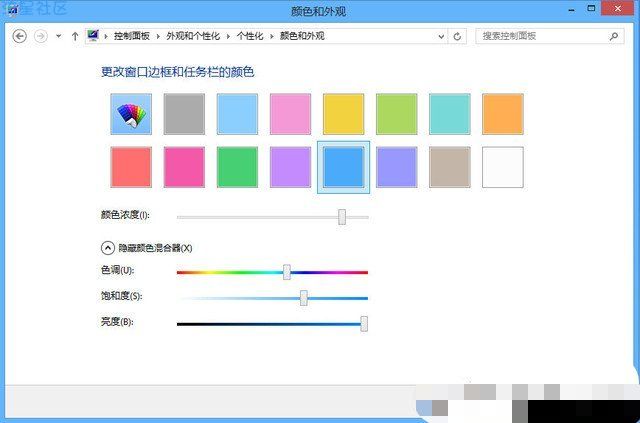Choose the light pink swatch in top row
The width and height of the screenshot is (640, 423).
click(x=290, y=114)
